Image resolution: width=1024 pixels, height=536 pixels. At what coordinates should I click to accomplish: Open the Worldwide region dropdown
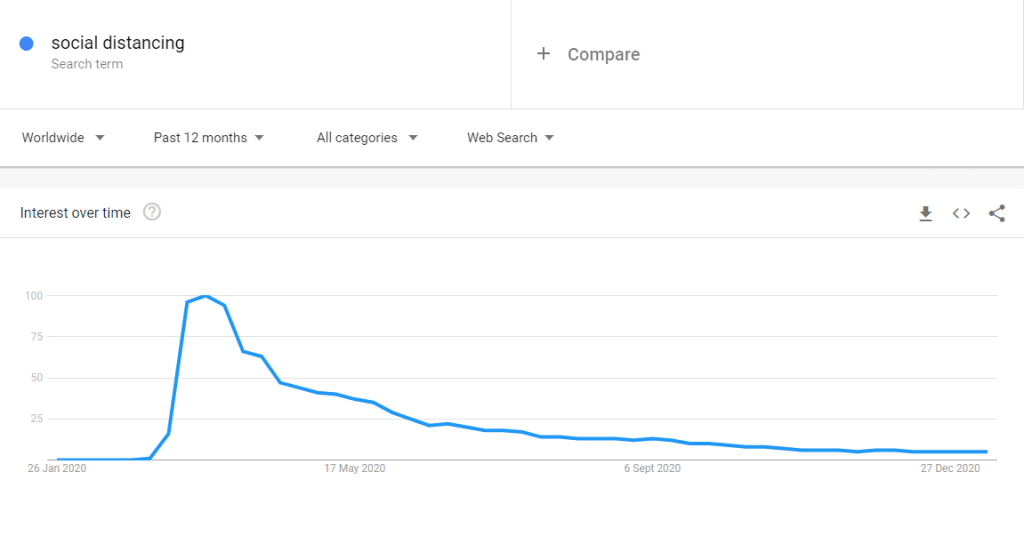(63, 138)
